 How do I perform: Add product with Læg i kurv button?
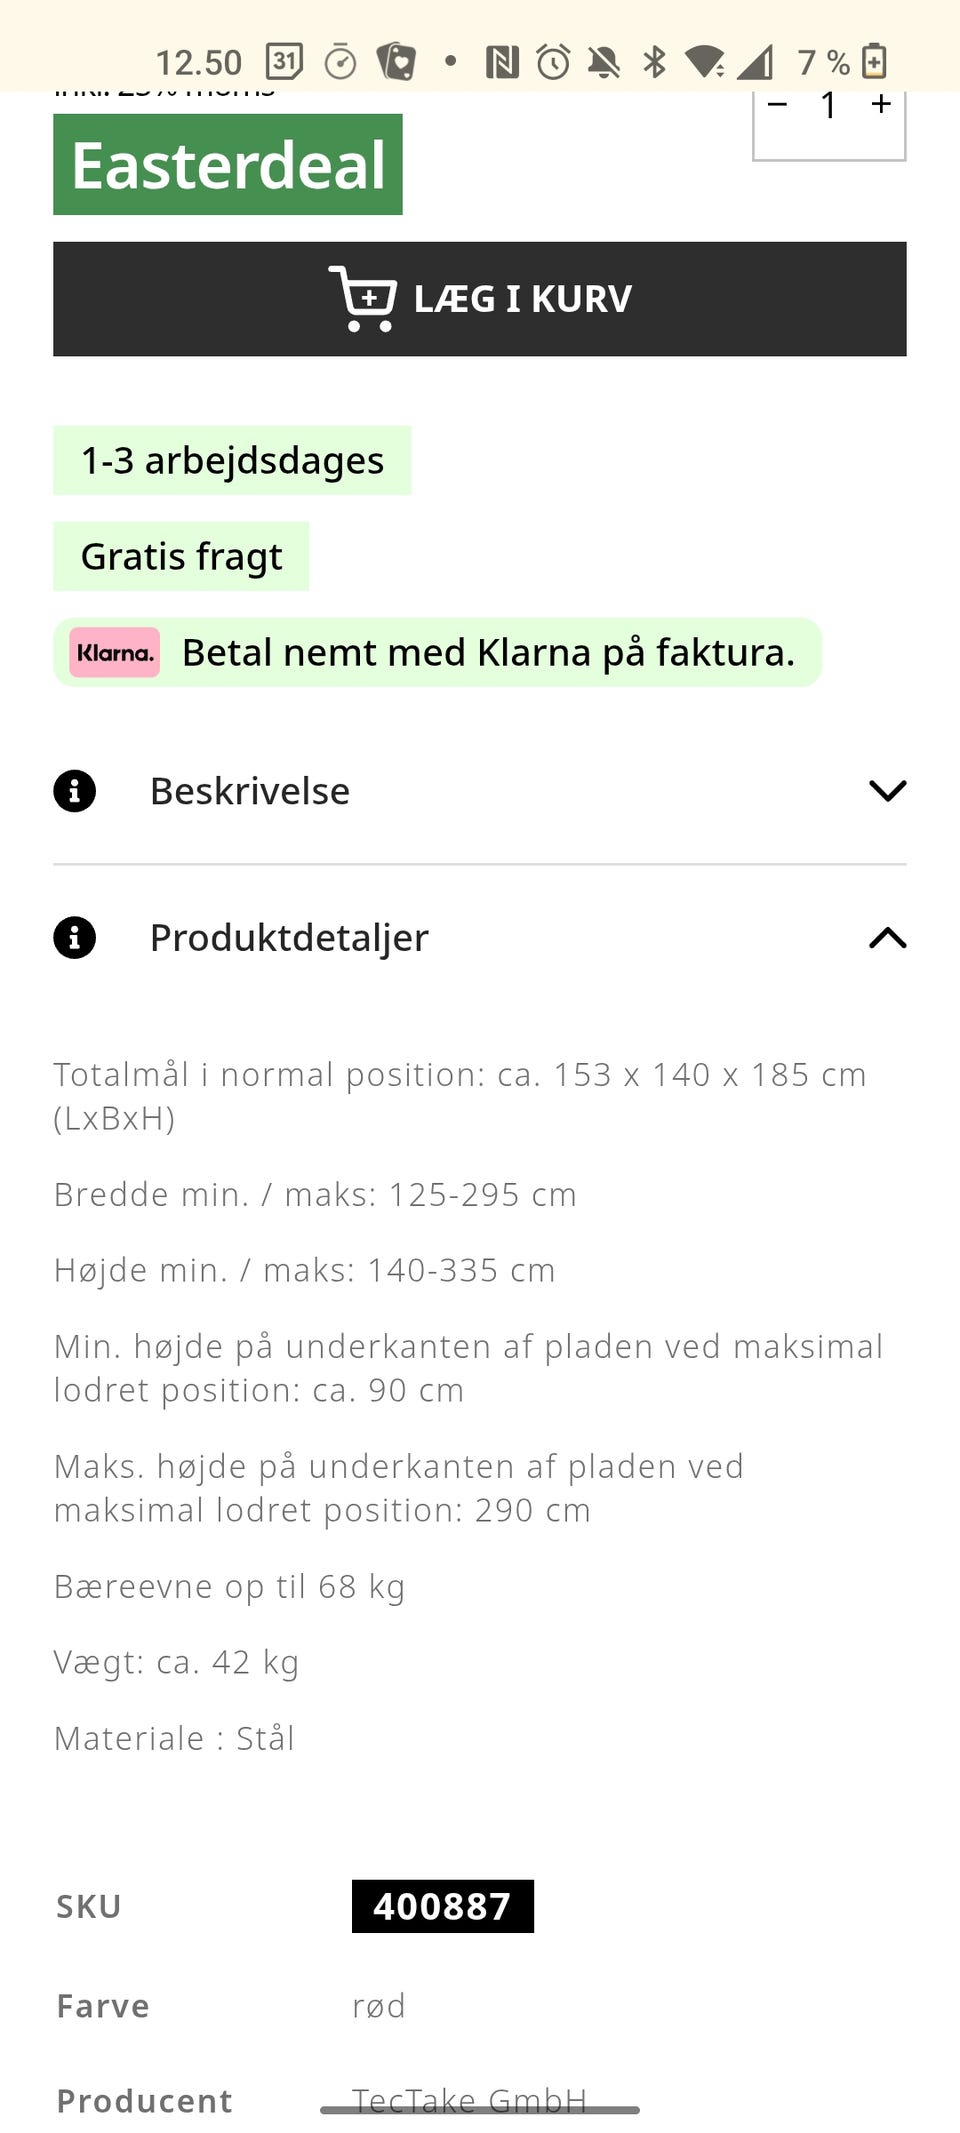480,299
